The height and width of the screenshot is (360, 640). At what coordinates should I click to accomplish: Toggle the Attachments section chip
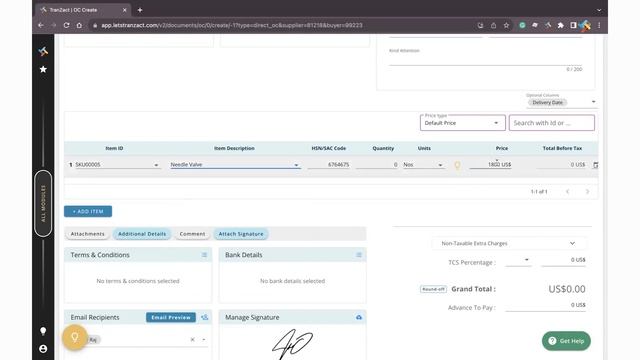[x=87, y=234]
